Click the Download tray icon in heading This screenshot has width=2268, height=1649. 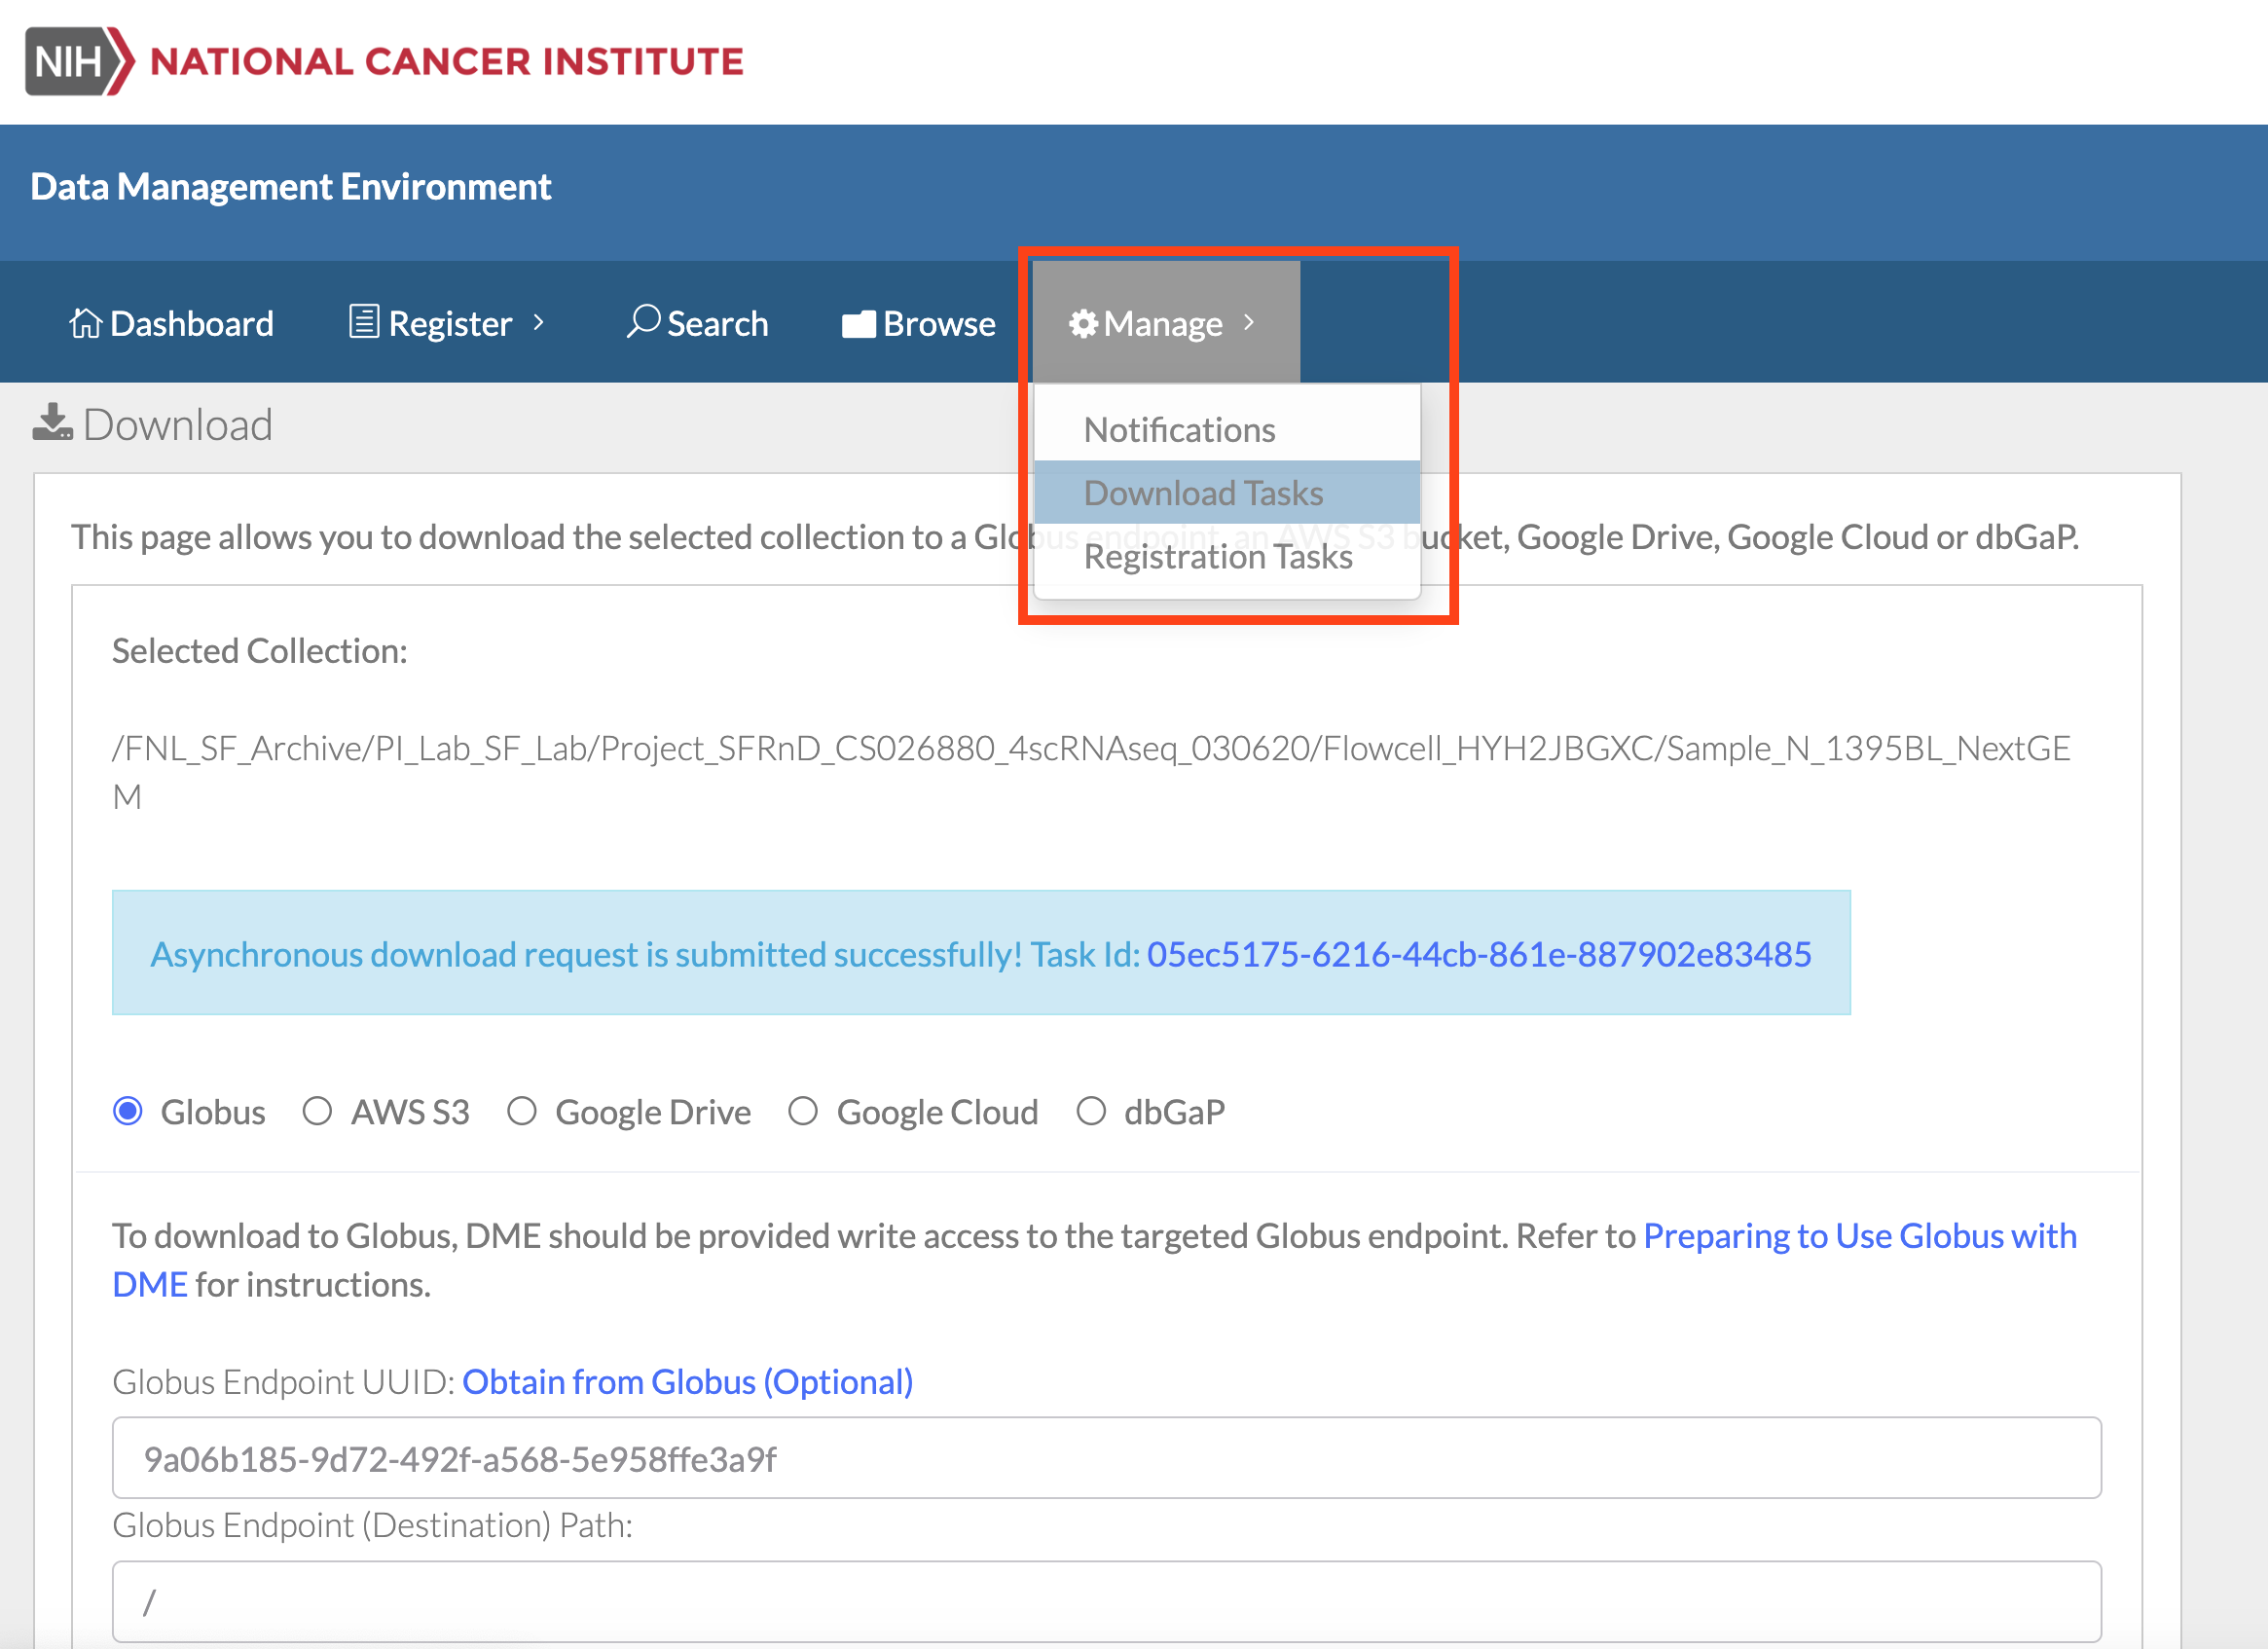[52, 423]
